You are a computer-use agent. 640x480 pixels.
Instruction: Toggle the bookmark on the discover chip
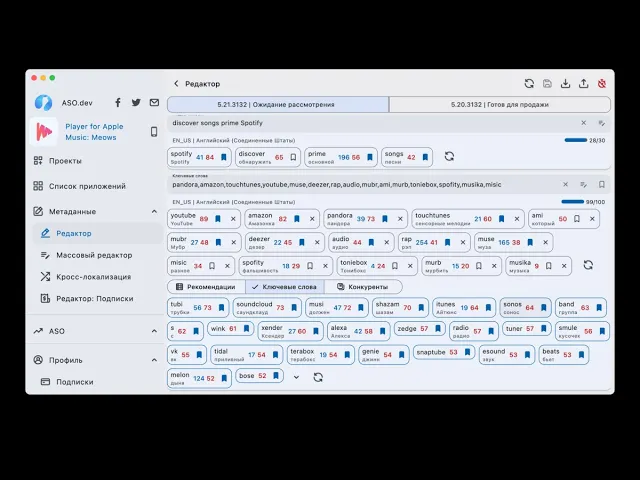(x=293, y=157)
